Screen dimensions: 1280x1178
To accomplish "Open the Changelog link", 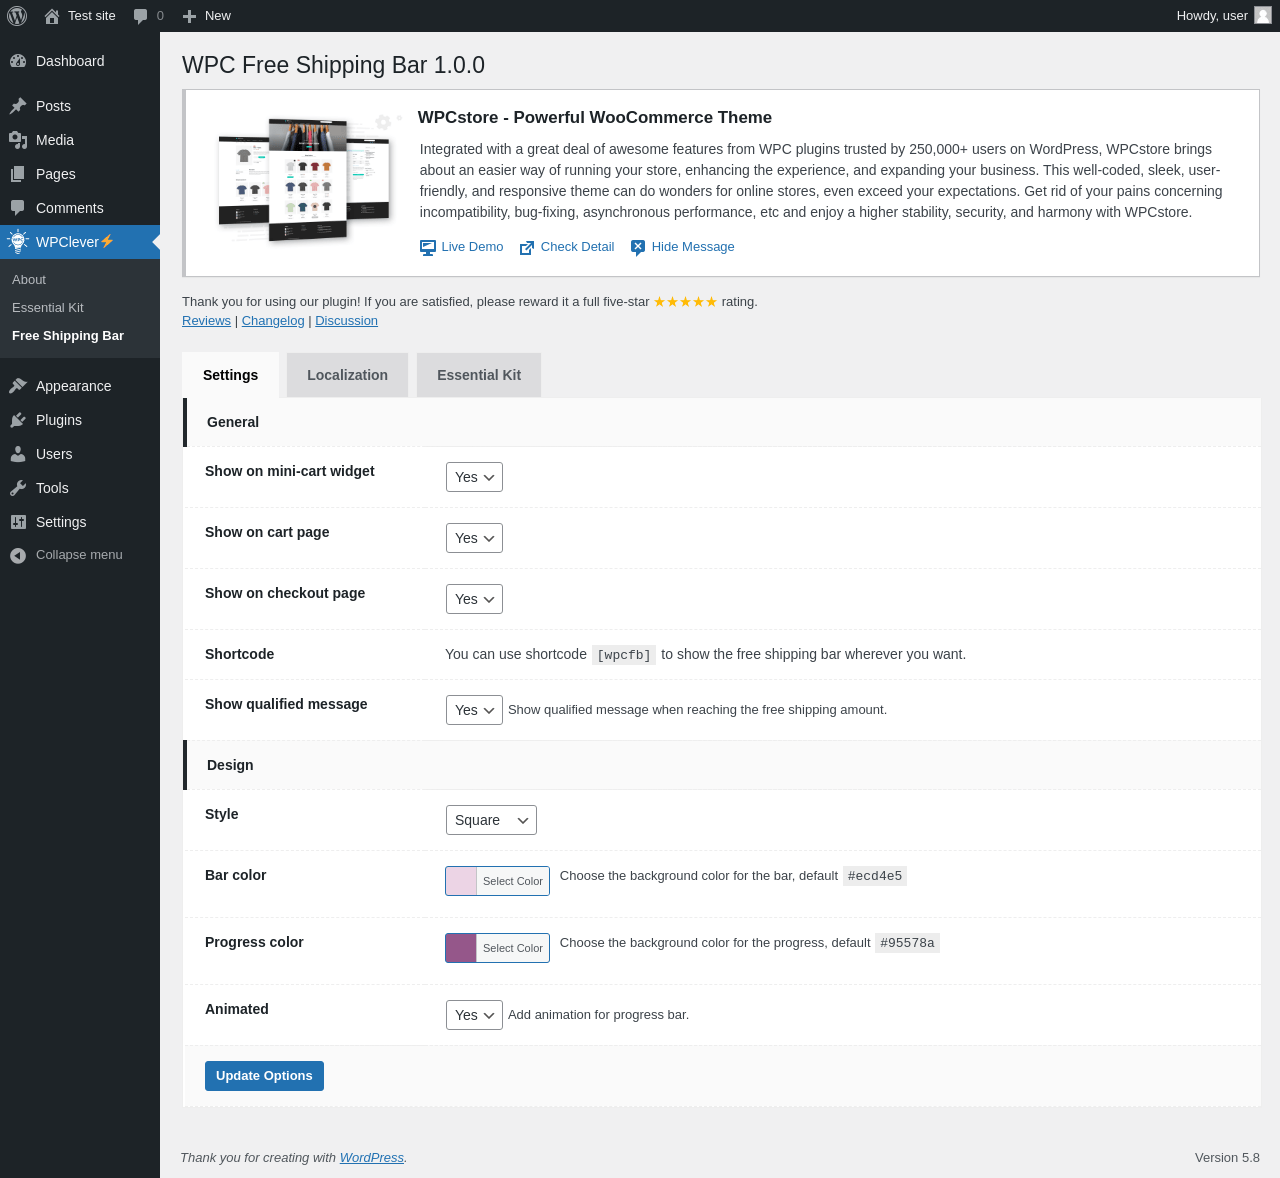I will pos(273,321).
